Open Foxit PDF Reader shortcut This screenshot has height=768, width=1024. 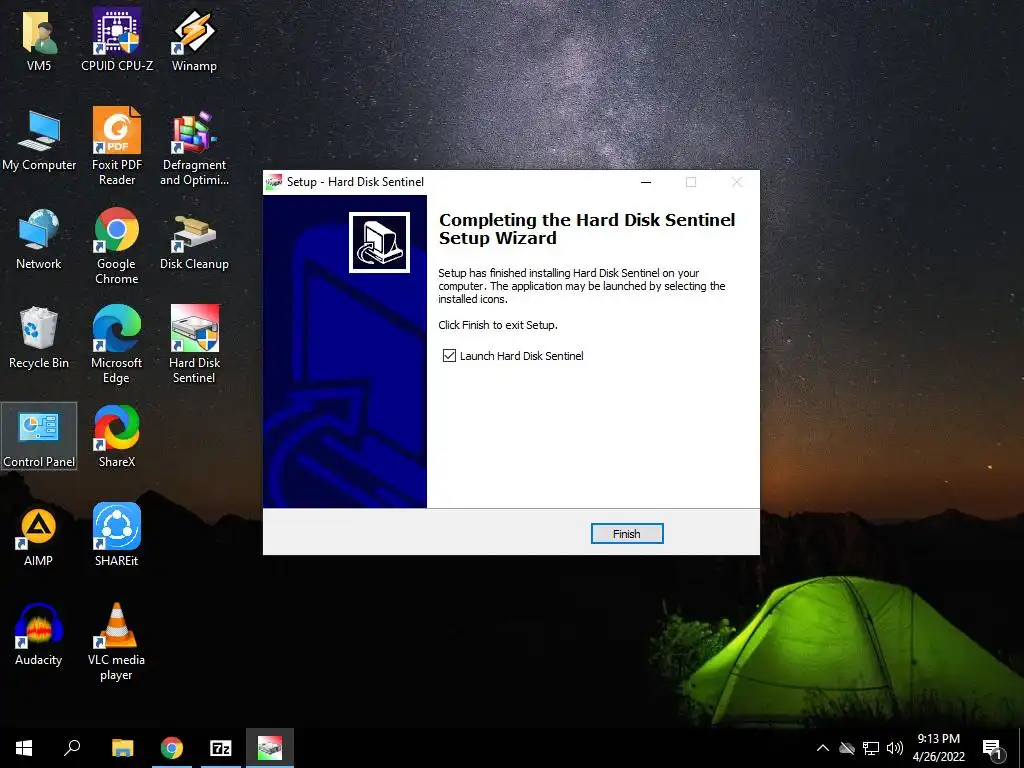pyautogui.click(x=116, y=146)
